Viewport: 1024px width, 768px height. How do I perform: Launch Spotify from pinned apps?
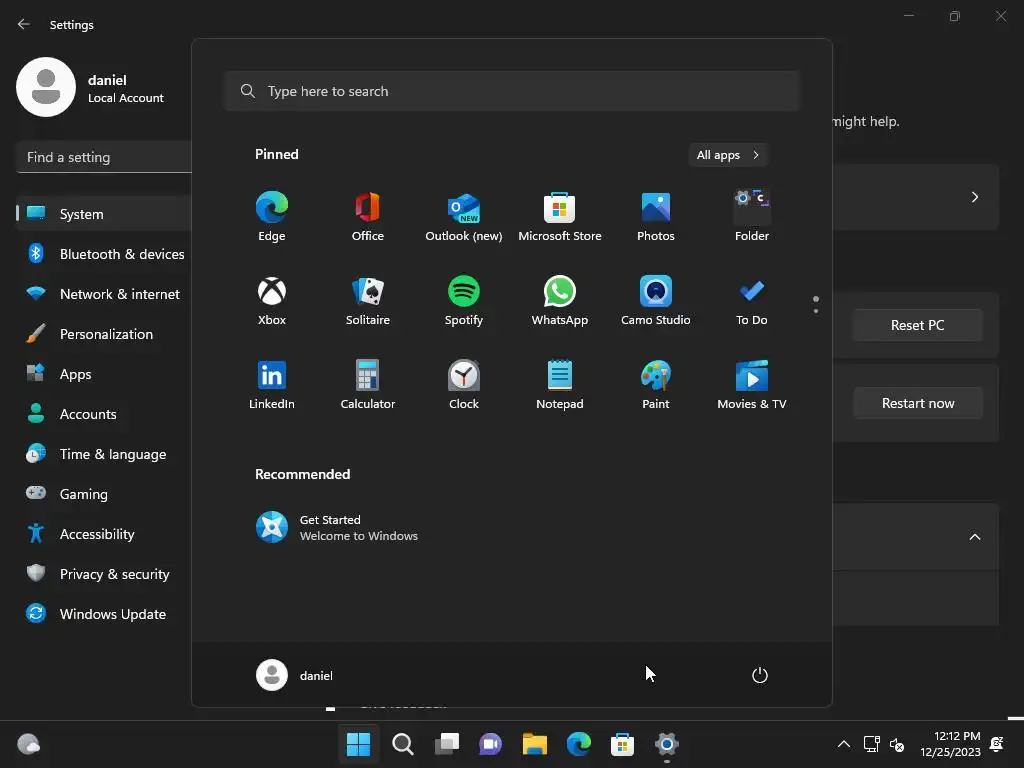(464, 301)
